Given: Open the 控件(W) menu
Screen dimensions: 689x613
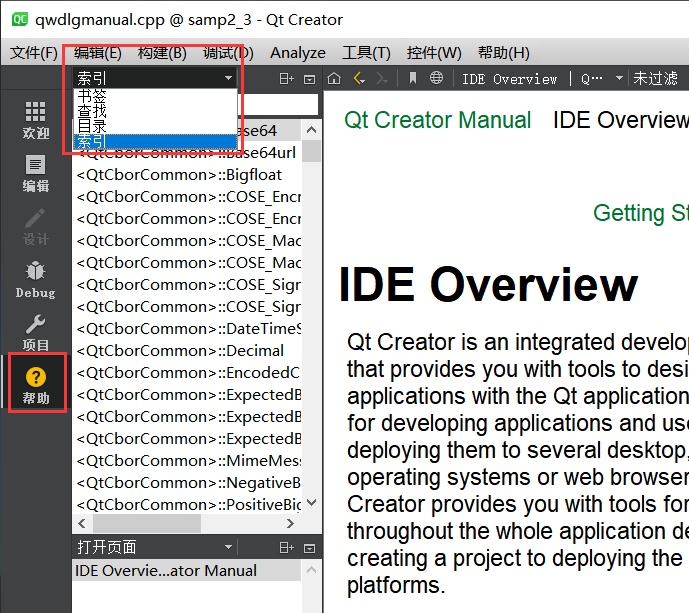Looking at the screenshot, I should [x=434, y=53].
